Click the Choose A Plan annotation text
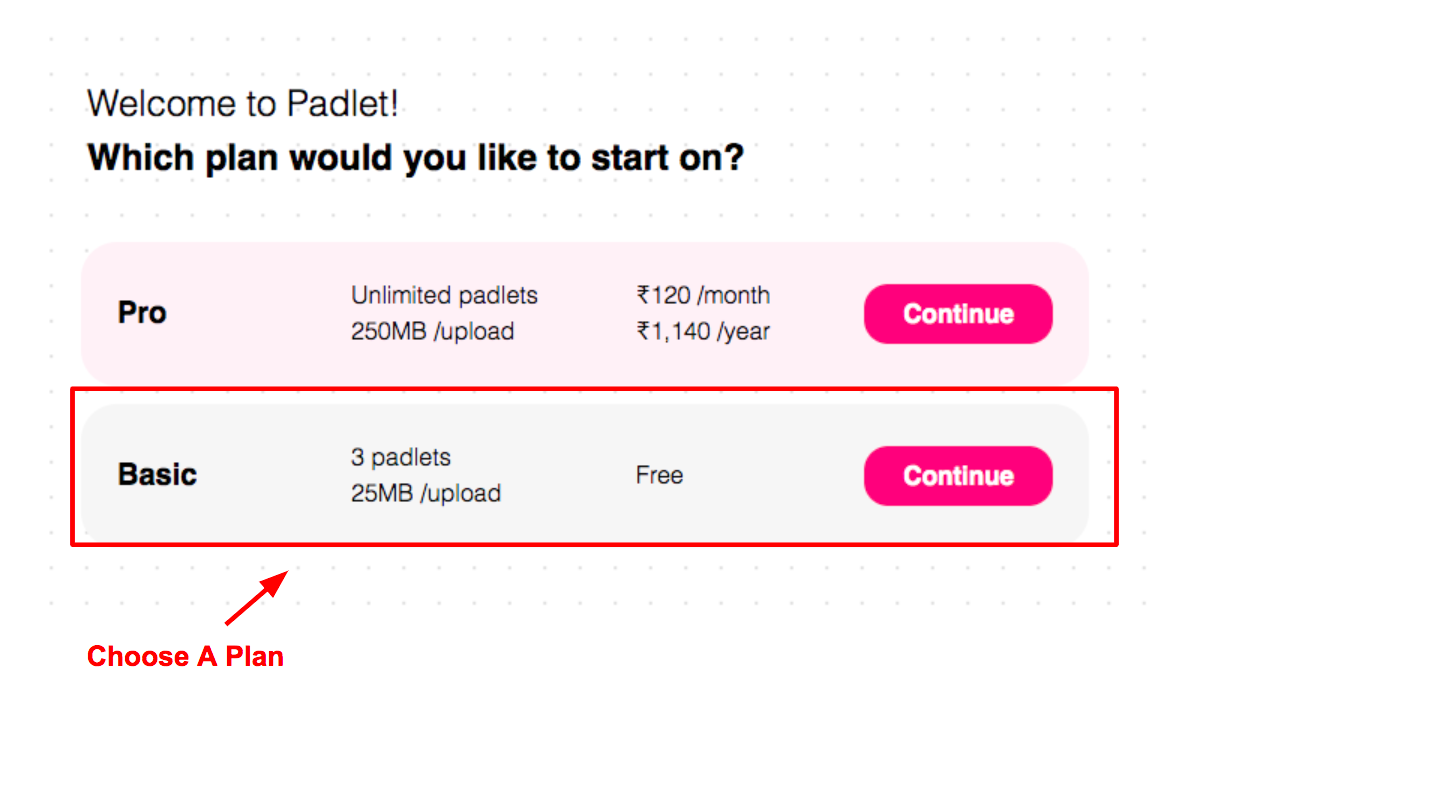The width and height of the screenshot is (1434, 803). click(184, 656)
